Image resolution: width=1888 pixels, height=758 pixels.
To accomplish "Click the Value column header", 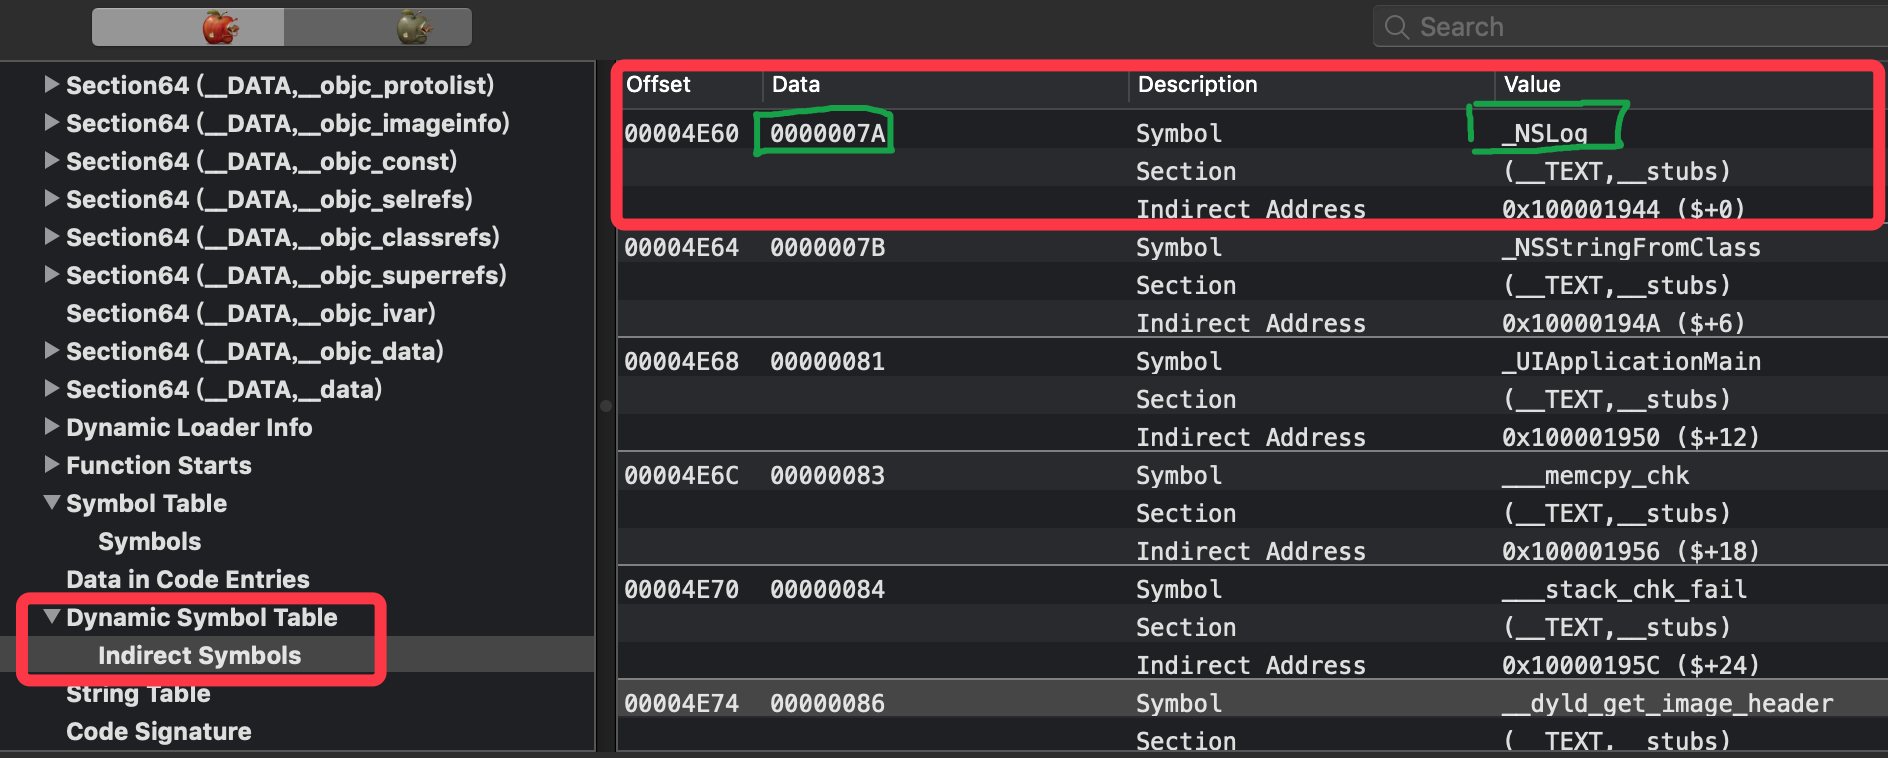I will [x=1532, y=85].
